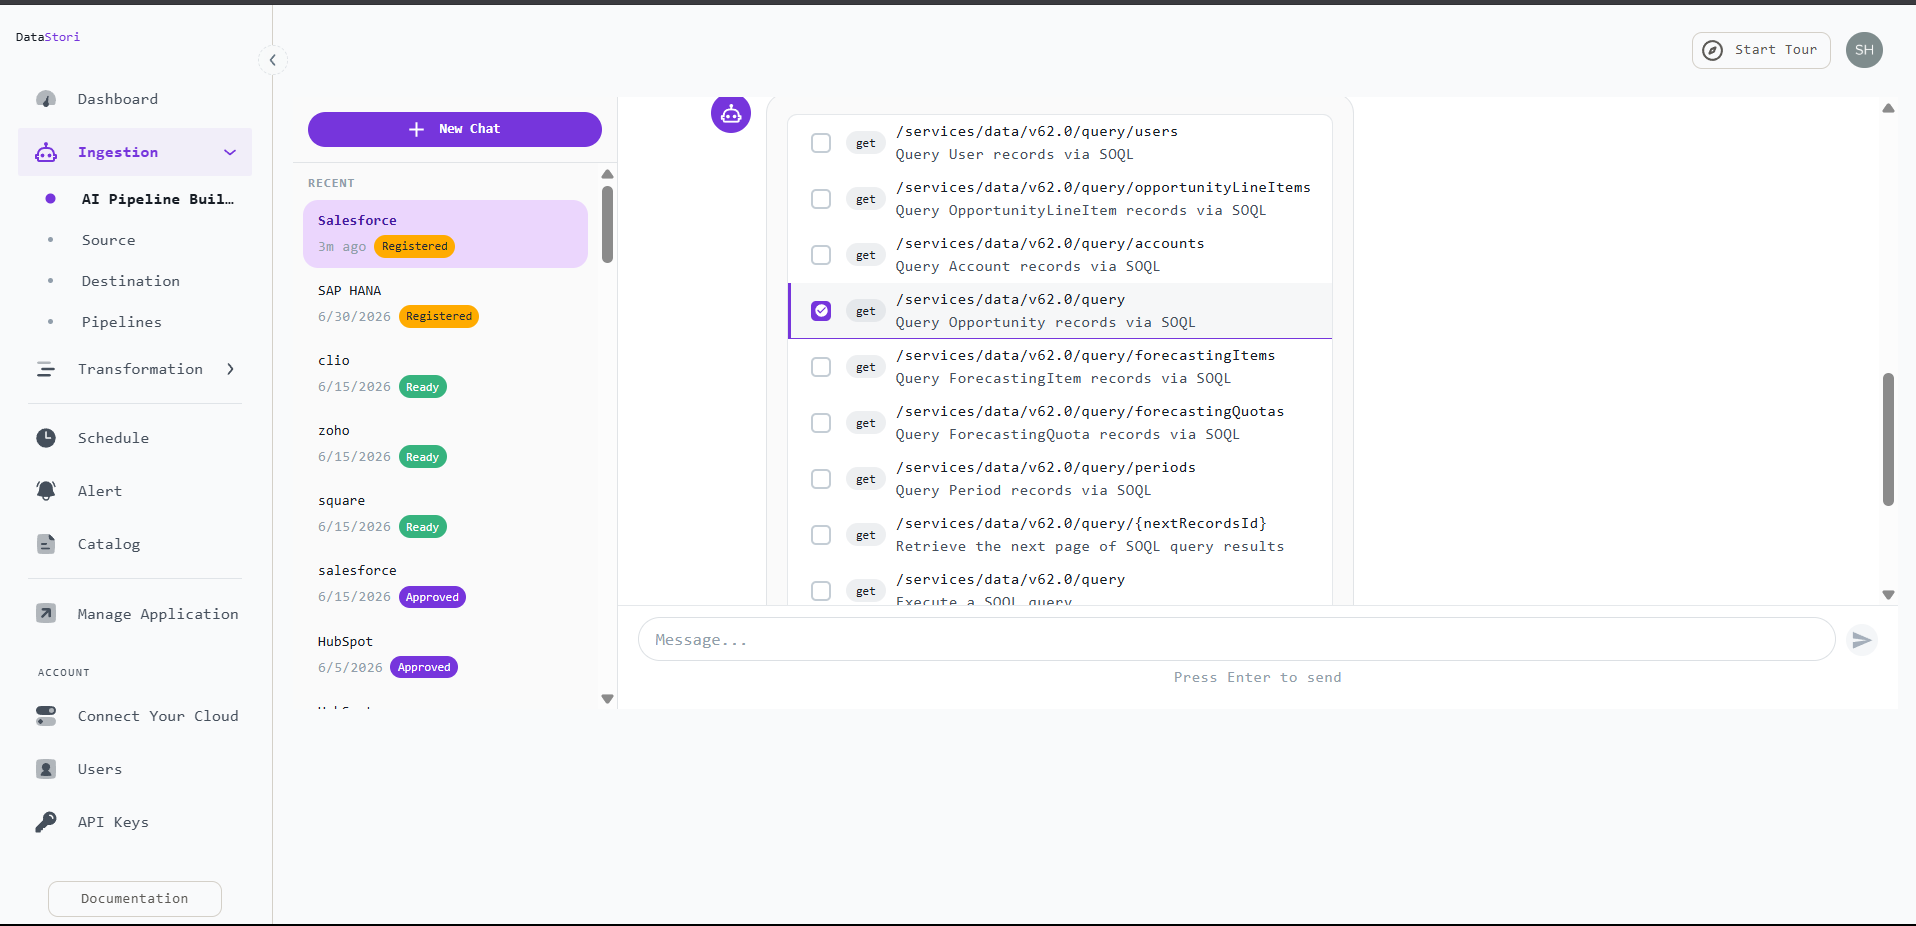Check the forecastingItems endpoint checkbox
Viewport: 1916px width, 926px height.
tap(821, 367)
